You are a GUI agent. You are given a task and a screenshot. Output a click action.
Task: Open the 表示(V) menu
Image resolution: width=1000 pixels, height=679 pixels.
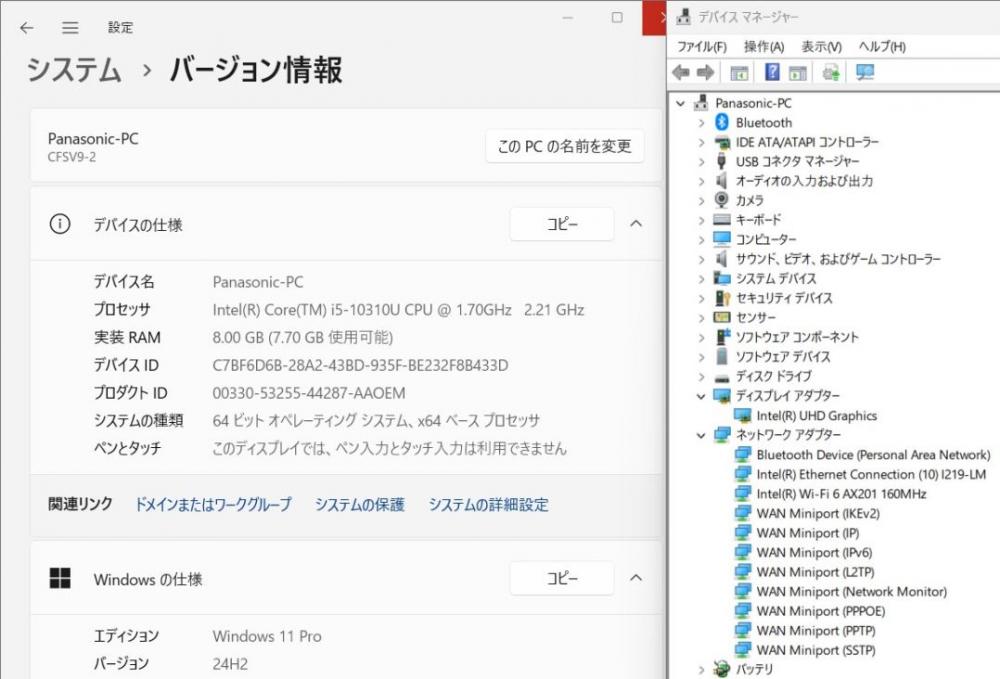821,47
